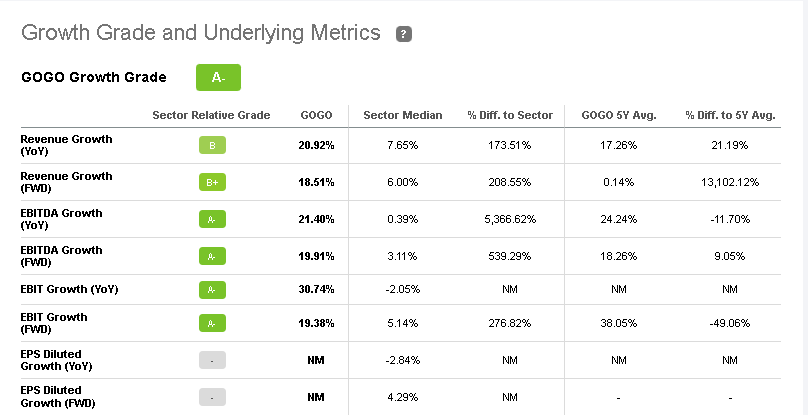Click the 13,102.12% value cell

tap(729, 183)
